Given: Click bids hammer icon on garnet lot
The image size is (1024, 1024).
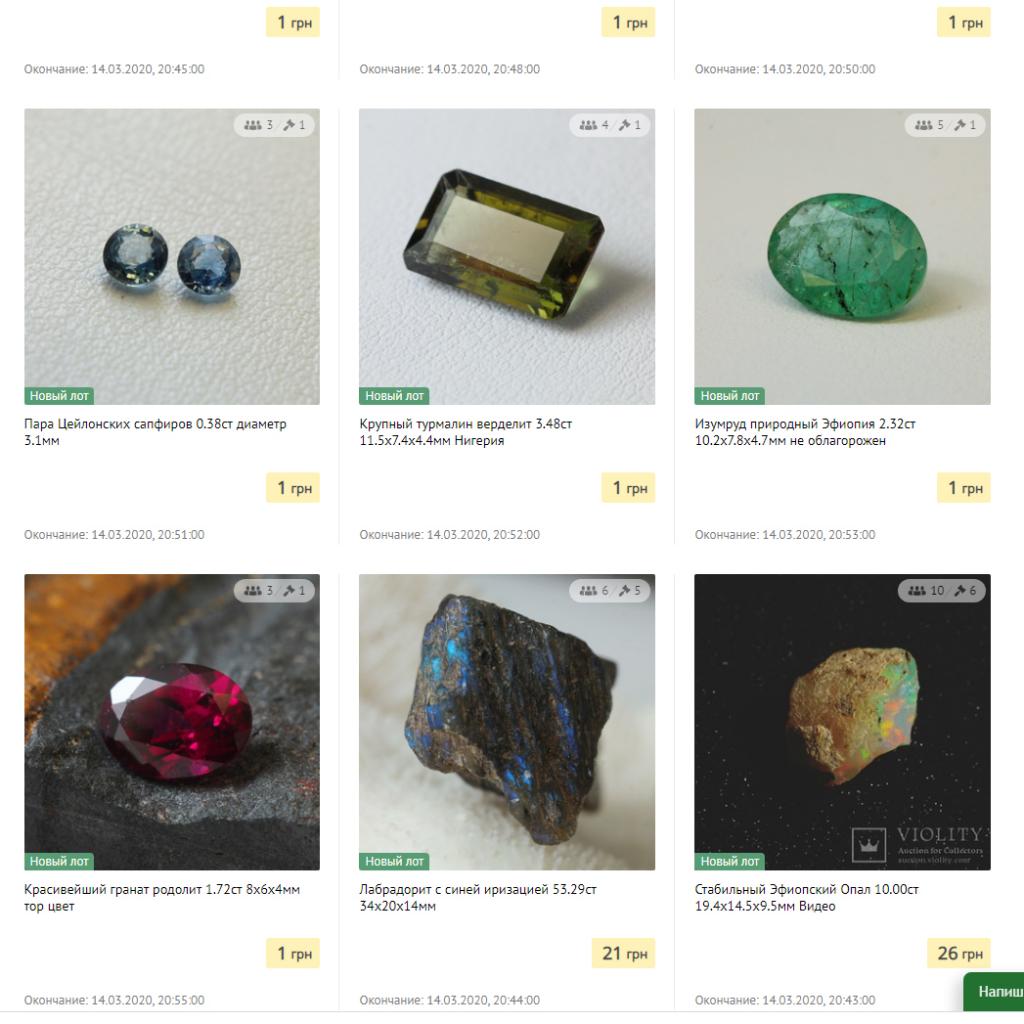Looking at the screenshot, I should [x=289, y=590].
